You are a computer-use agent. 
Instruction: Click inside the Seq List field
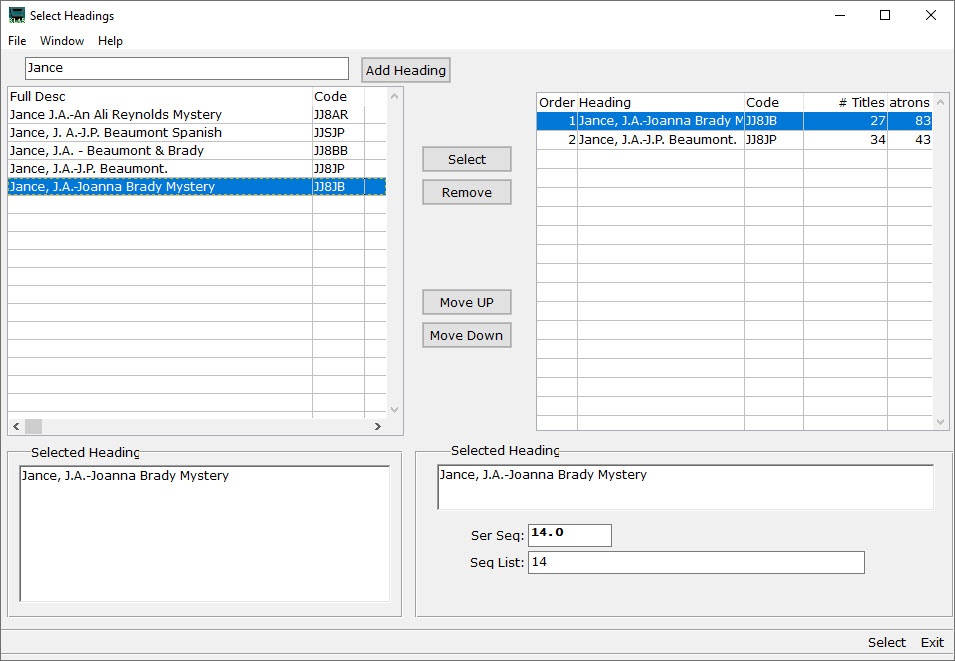click(695, 562)
